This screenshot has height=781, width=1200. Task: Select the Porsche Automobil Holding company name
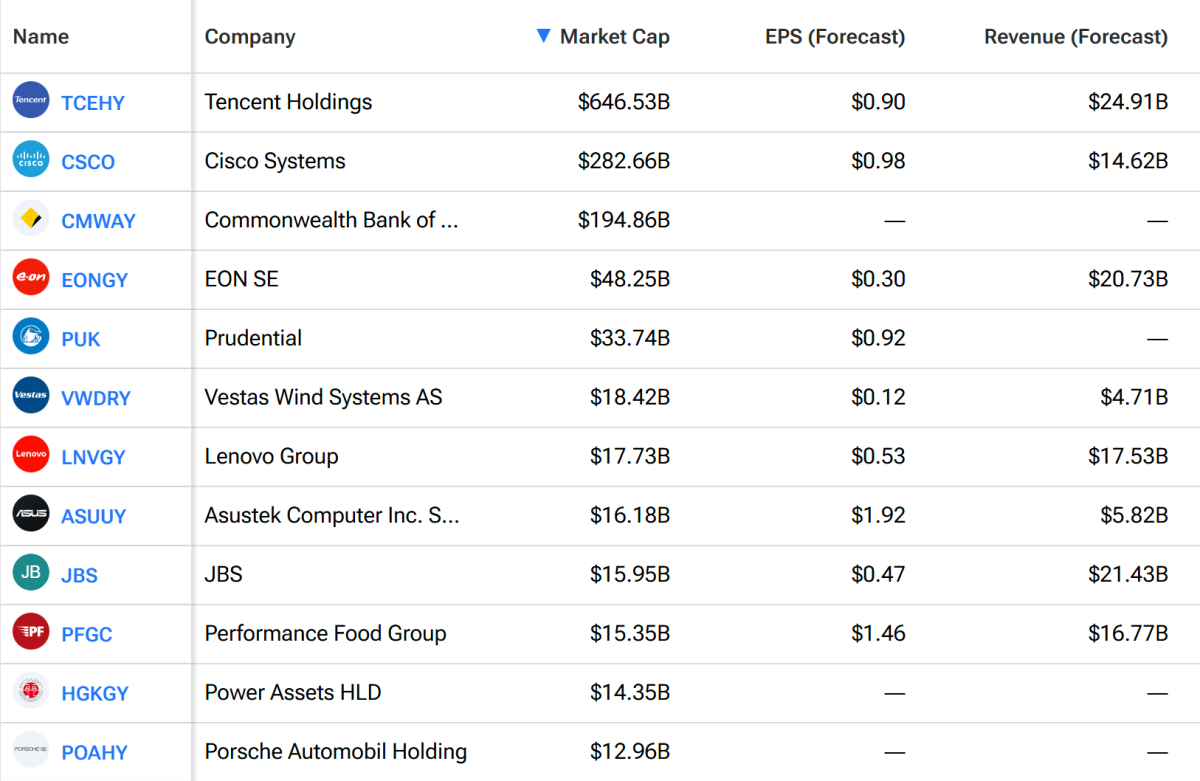[336, 751]
